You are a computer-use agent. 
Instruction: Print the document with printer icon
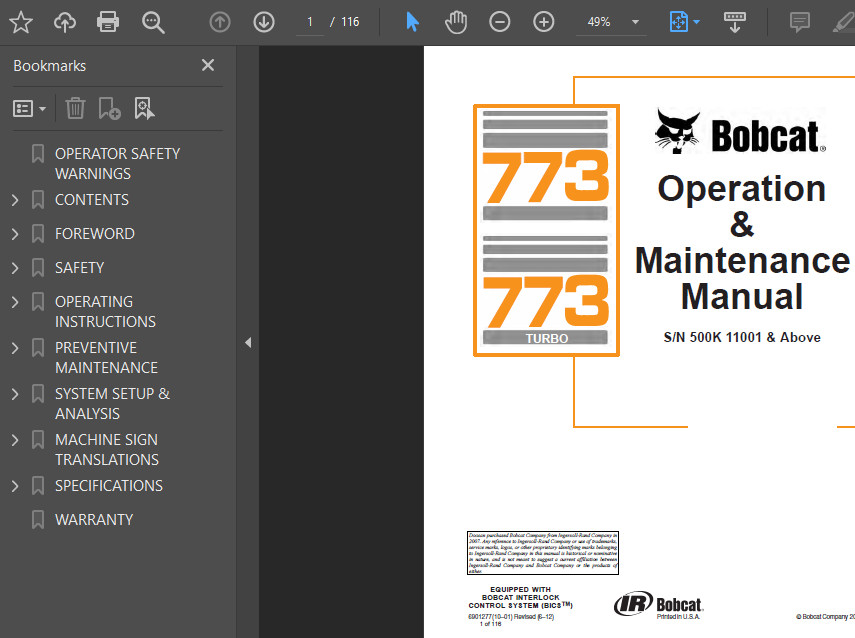coord(107,22)
